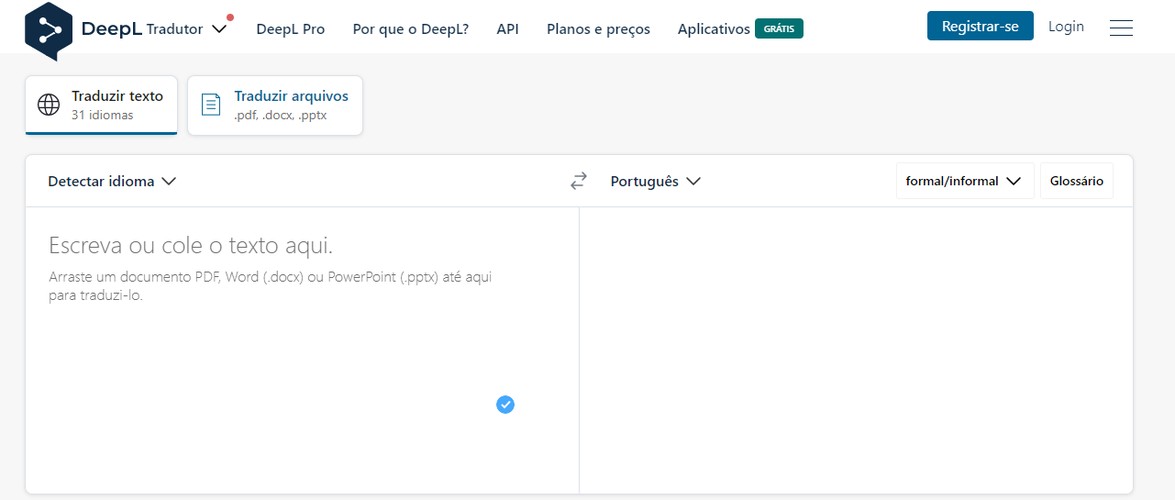1175x500 pixels.
Task: Click the Registrar-se button
Action: pyautogui.click(x=980, y=26)
